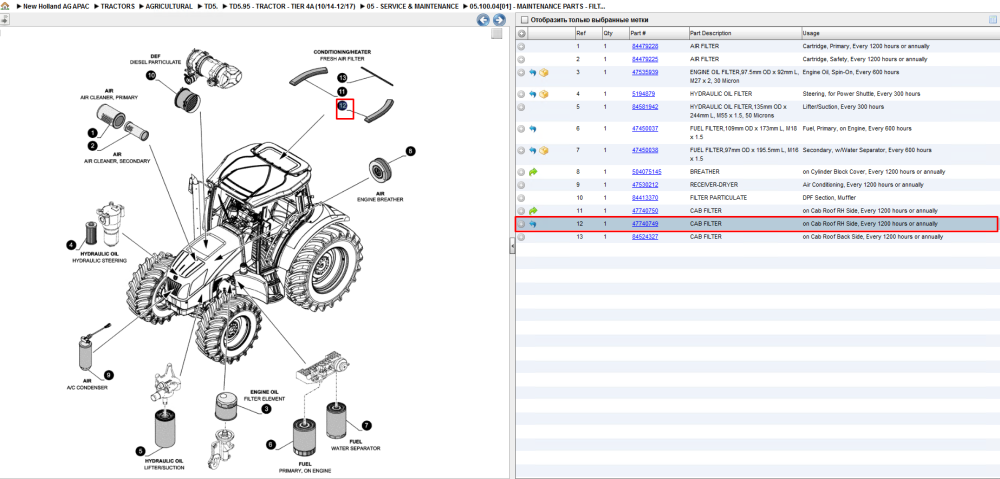Select callout 2 secondary air cleaner in diagram

click(92, 146)
